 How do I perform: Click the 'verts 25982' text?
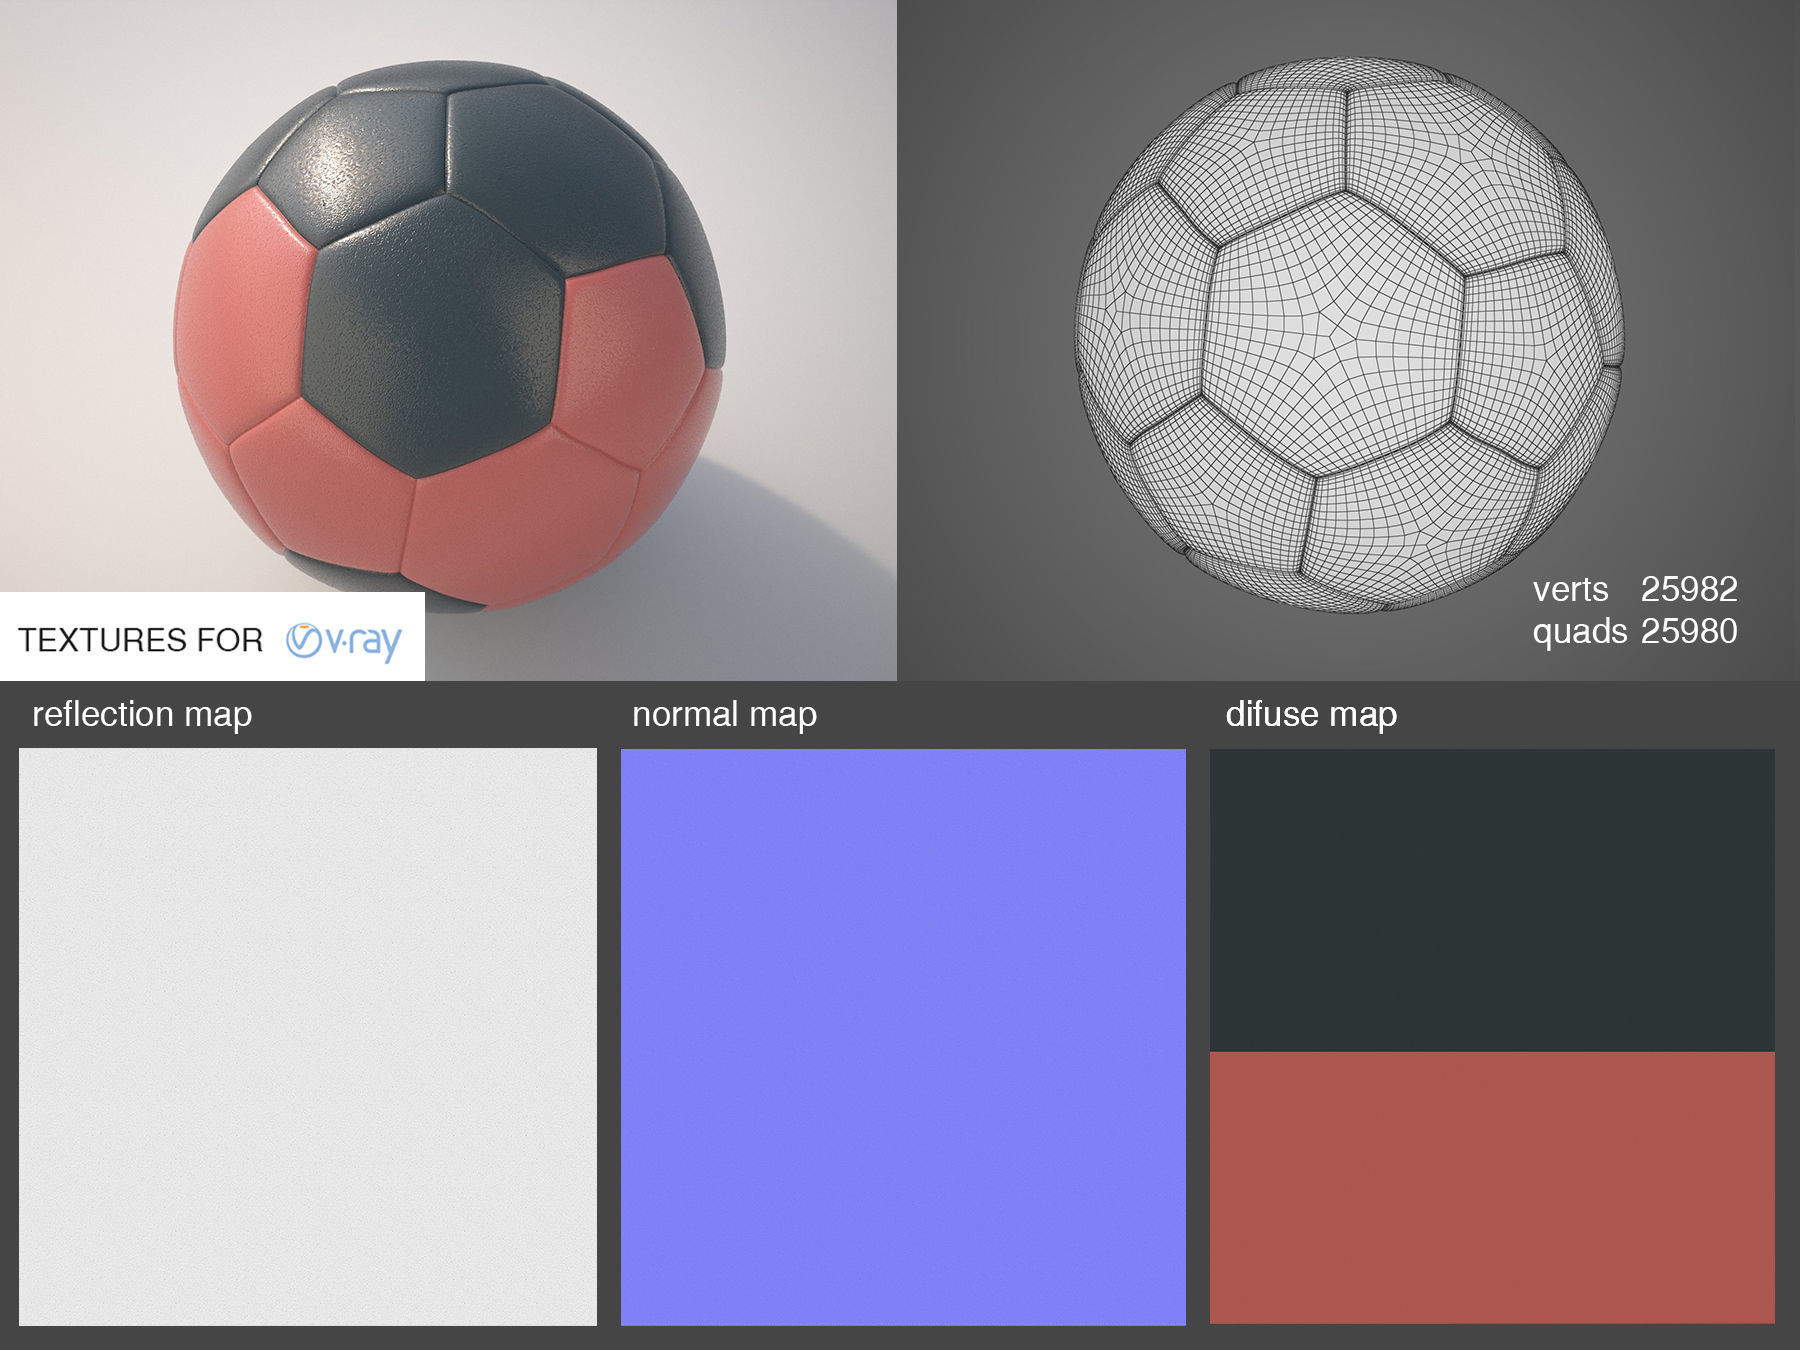coord(1635,589)
